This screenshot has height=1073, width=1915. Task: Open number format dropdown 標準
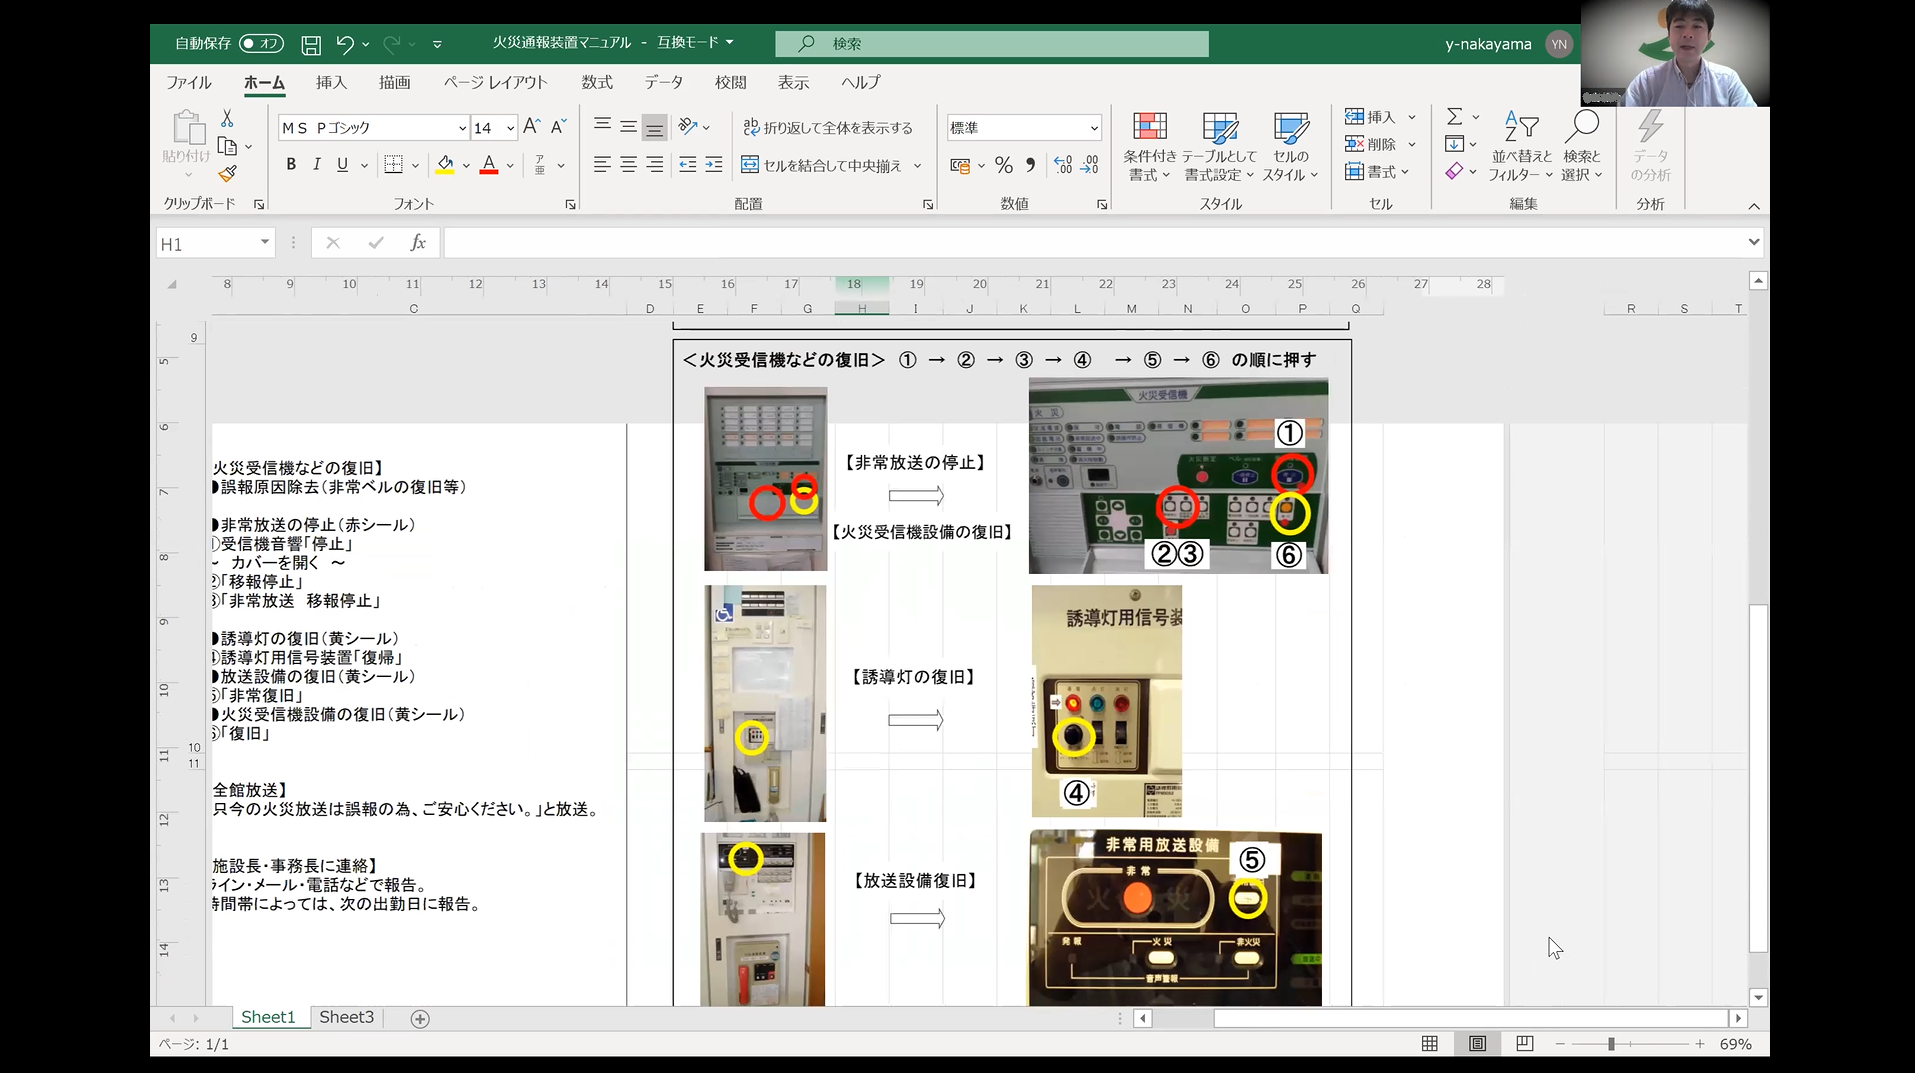pyautogui.click(x=1094, y=128)
